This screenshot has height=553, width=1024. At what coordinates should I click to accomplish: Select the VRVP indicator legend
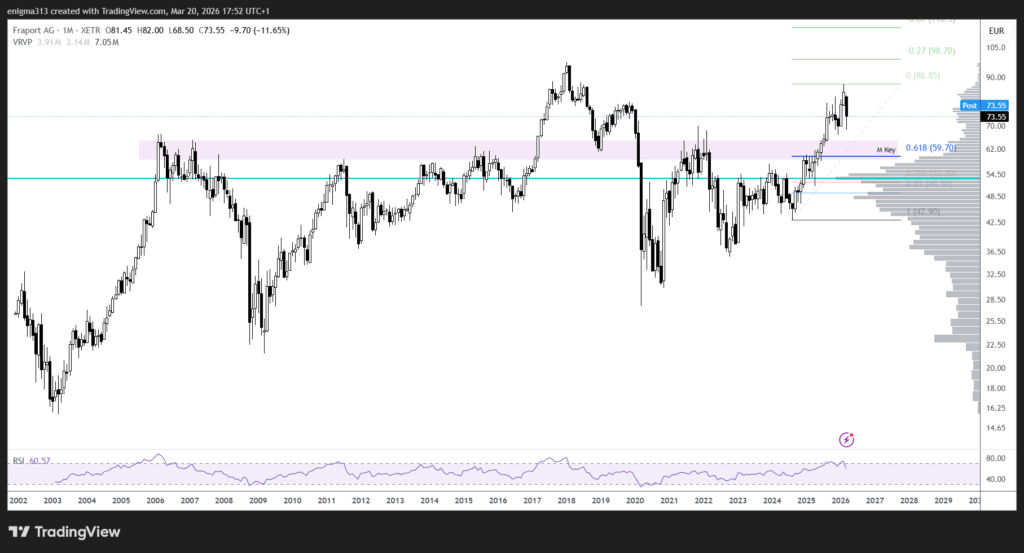[x=22, y=42]
